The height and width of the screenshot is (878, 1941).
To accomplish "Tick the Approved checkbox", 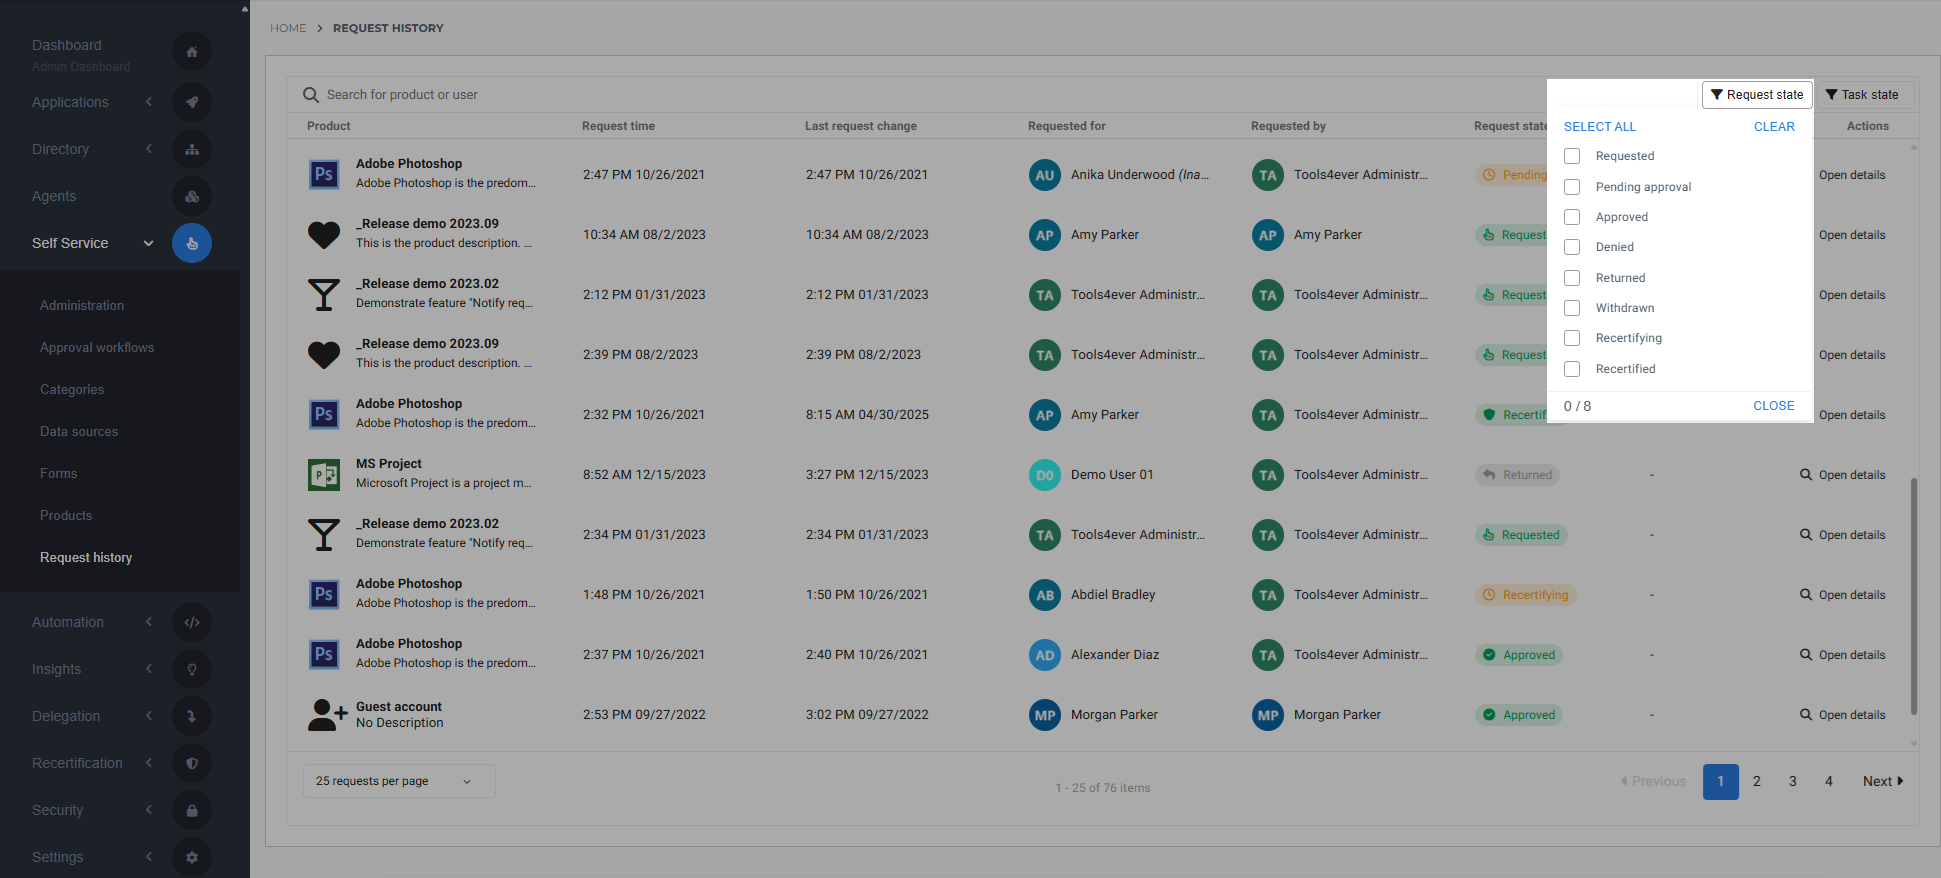I will (1572, 217).
